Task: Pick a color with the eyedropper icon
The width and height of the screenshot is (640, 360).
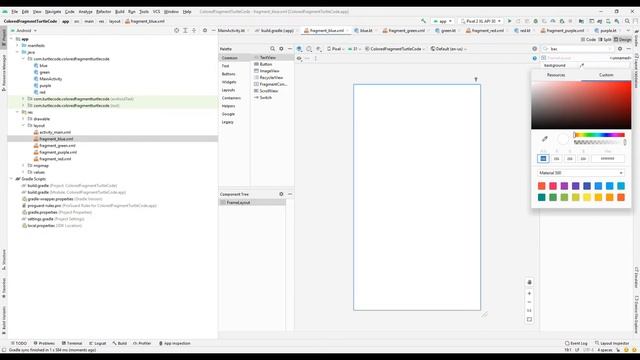Action: (544, 139)
